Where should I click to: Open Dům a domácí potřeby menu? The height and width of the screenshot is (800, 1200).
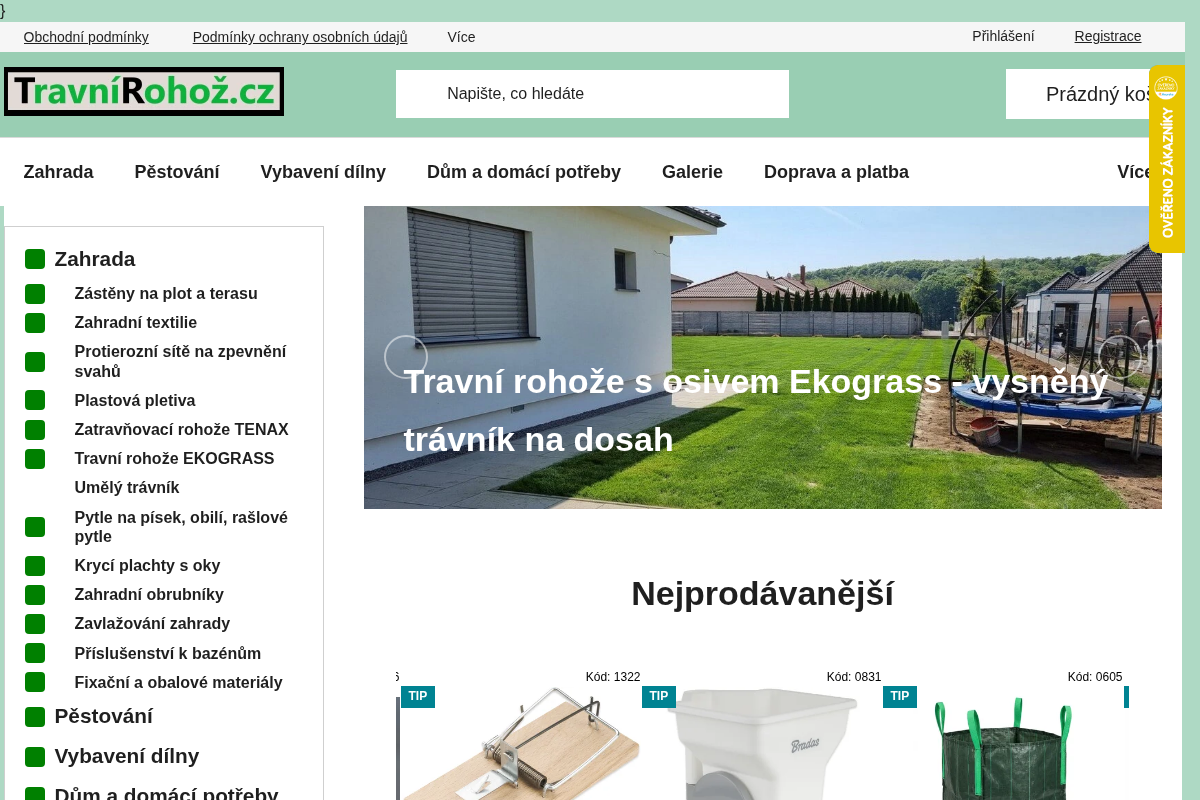point(524,172)
